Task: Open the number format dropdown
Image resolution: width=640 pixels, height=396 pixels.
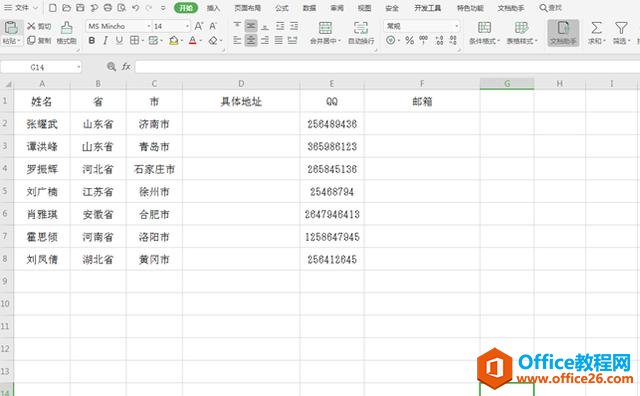Action: click(x=456, y=26)
